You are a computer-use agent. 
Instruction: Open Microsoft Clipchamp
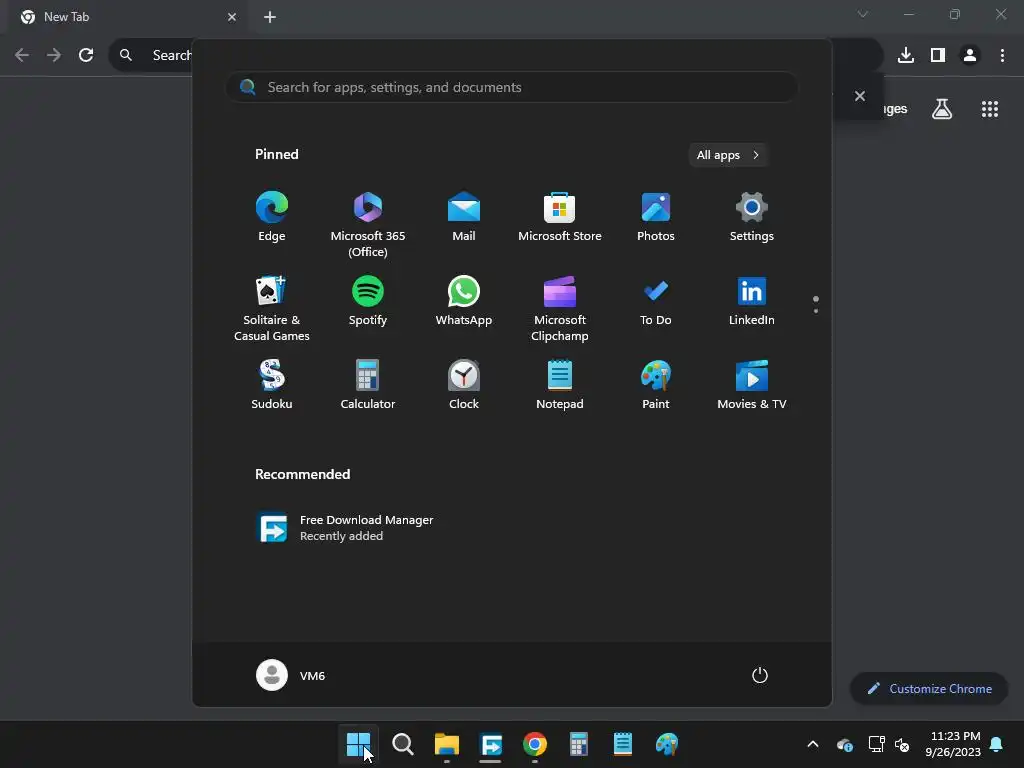coord(560,308)
